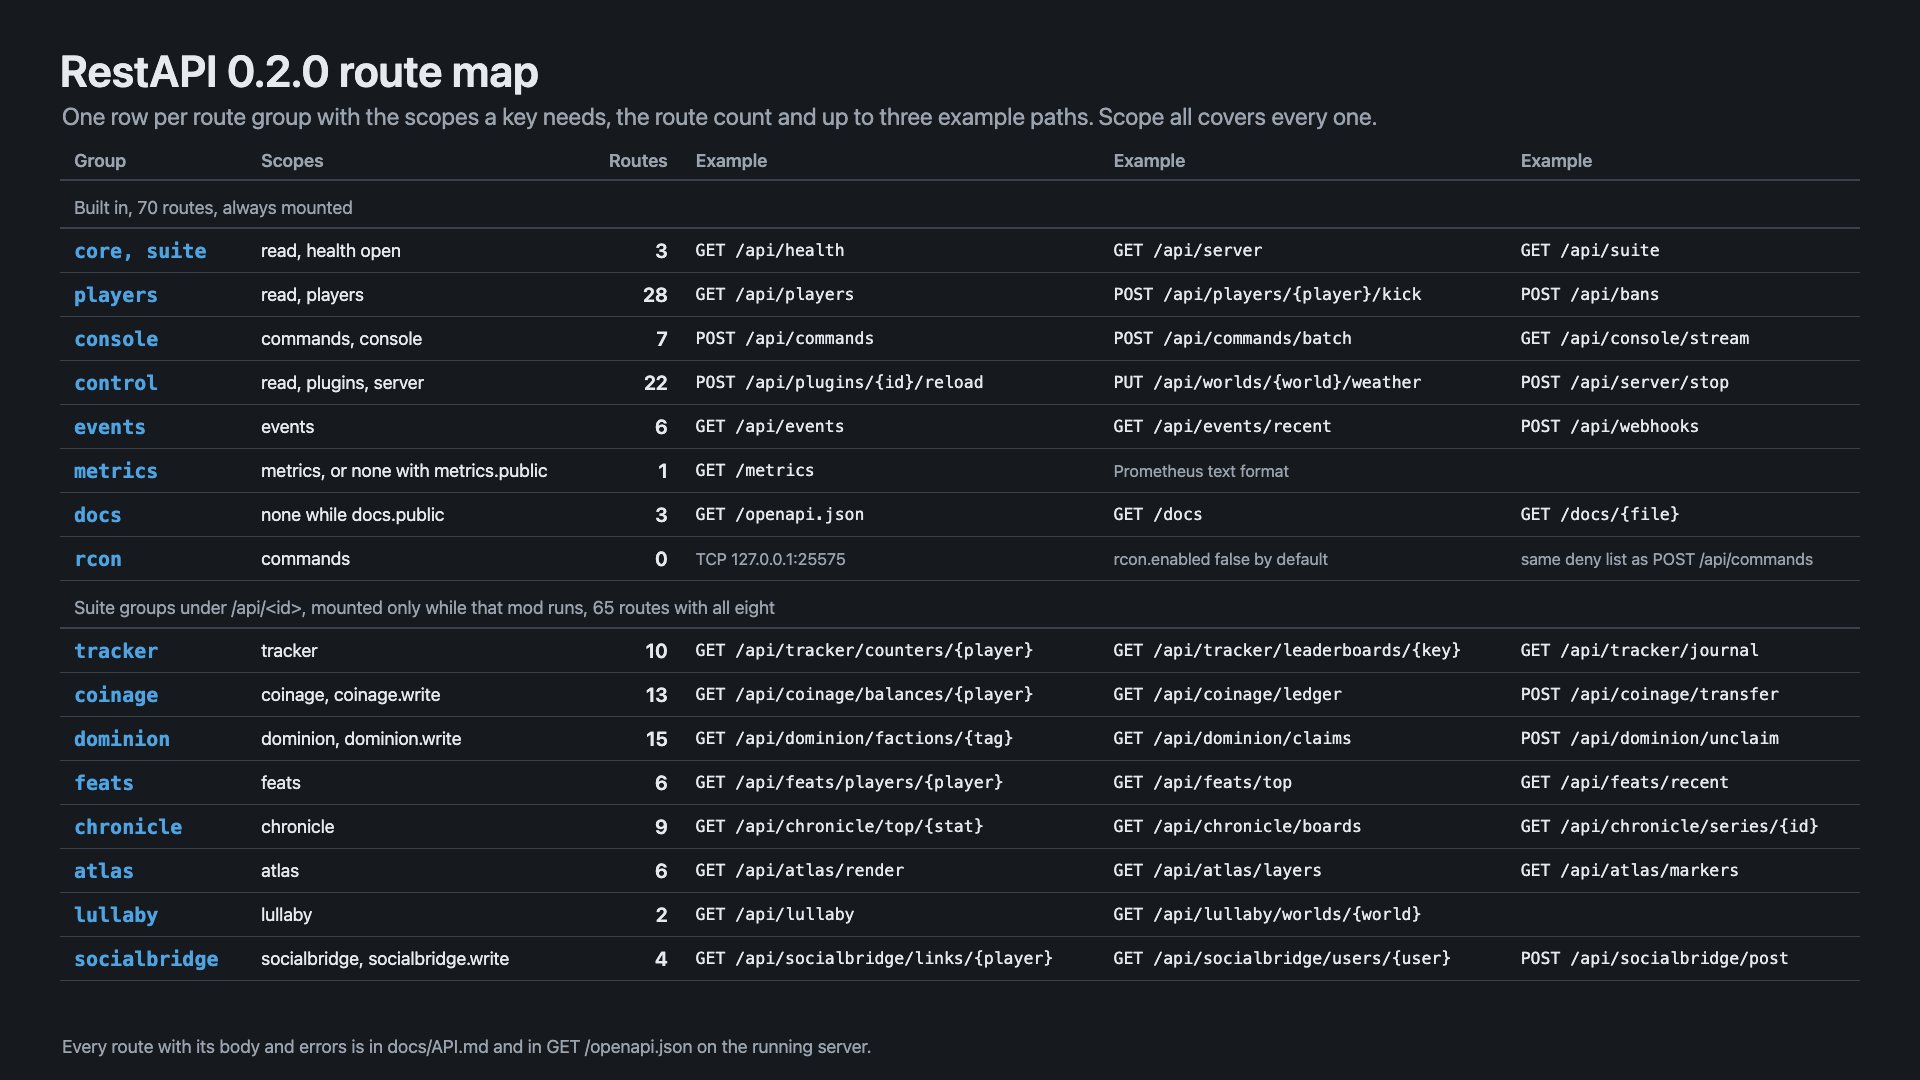
Task: Click 'TCP 127.0.0.1:25575' cell
Action: coord(771,559)
